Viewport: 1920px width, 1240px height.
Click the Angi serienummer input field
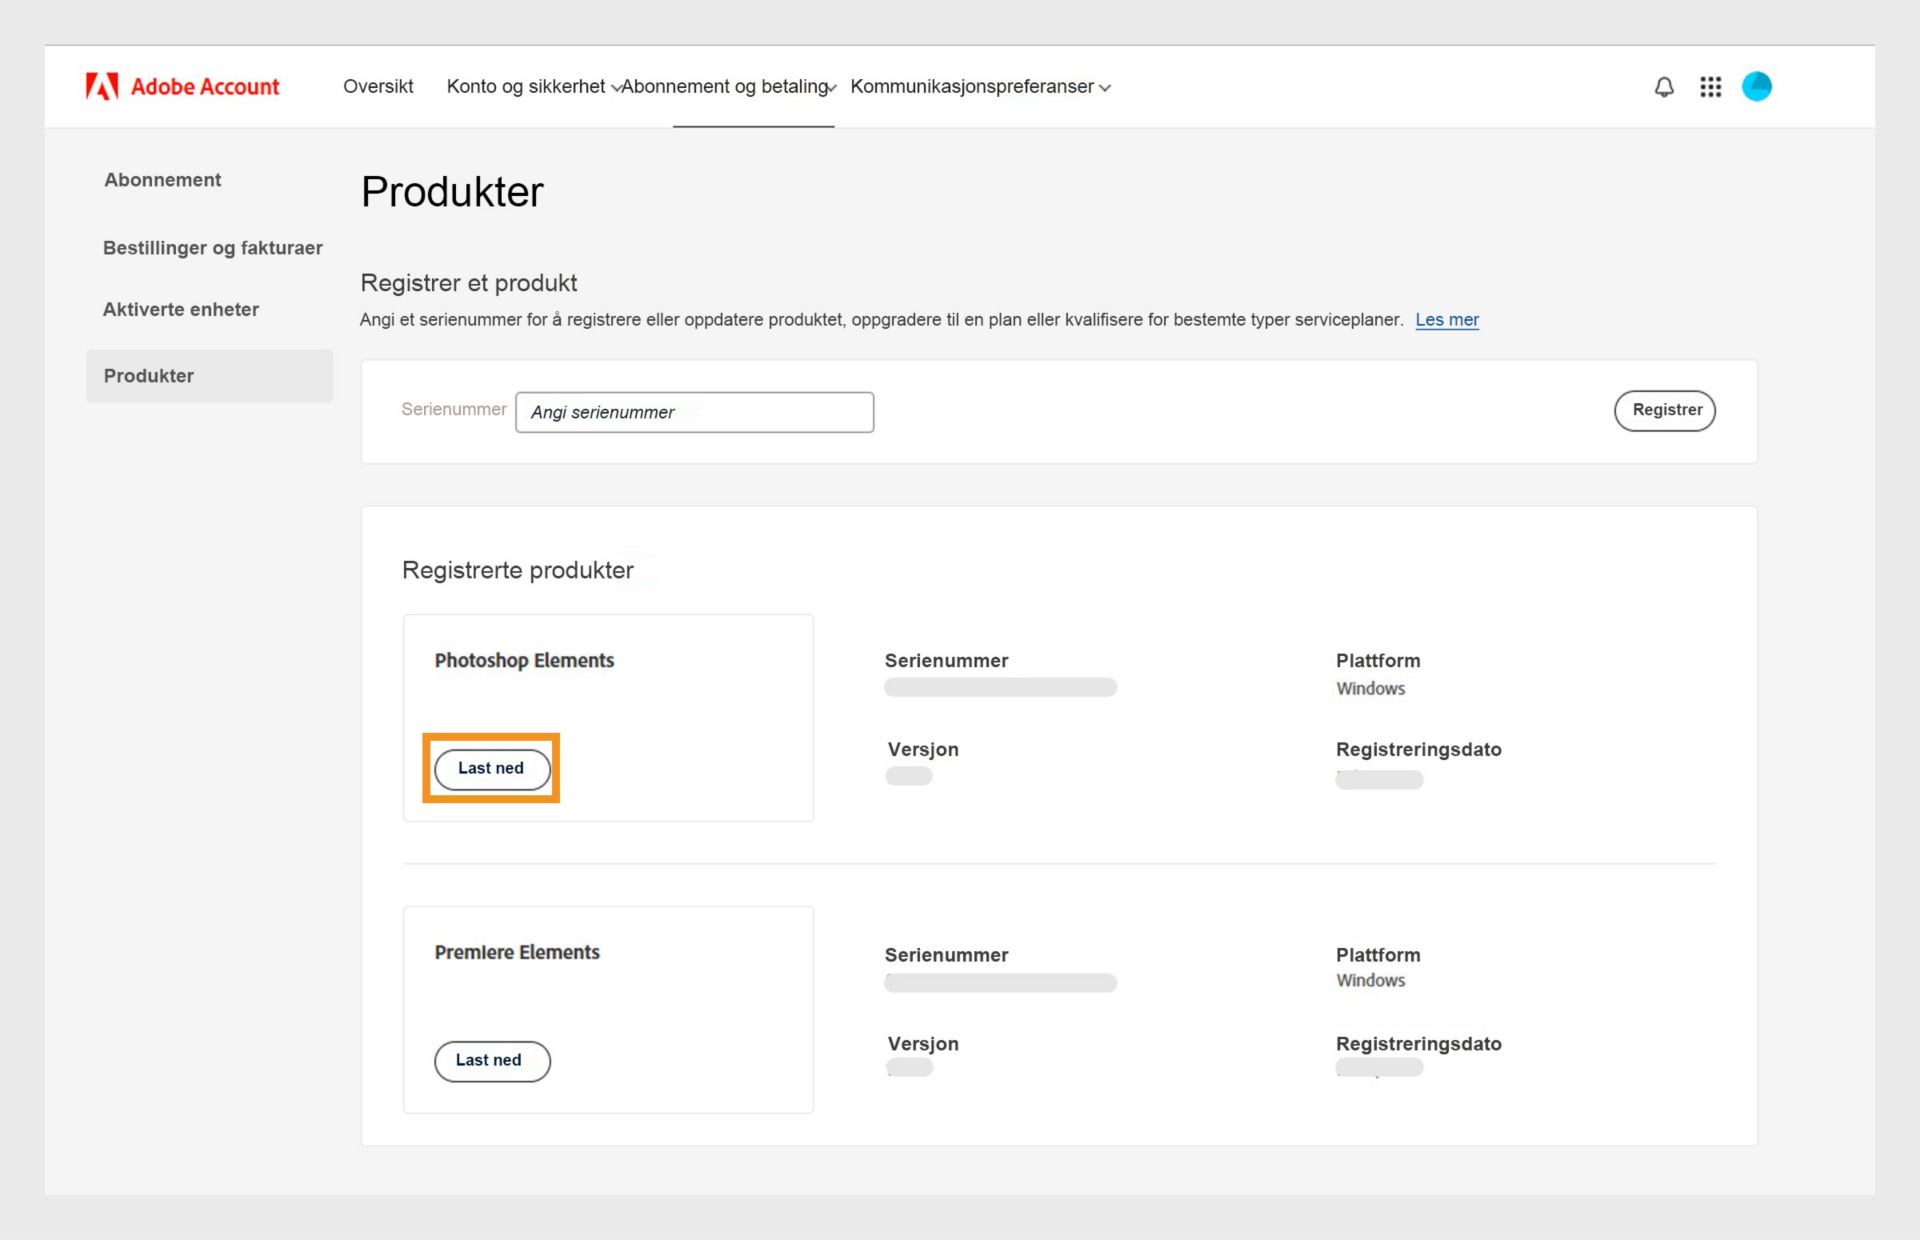point(694,412)
